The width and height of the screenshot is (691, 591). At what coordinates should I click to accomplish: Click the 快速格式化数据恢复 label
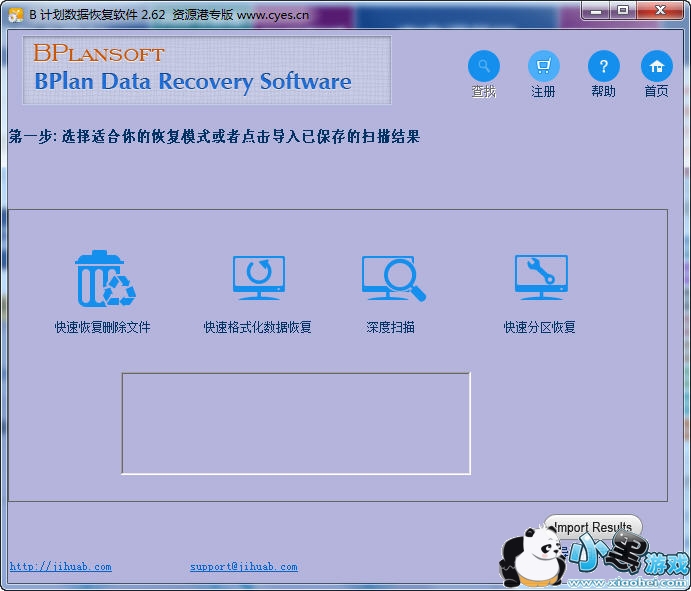[257, 327]
